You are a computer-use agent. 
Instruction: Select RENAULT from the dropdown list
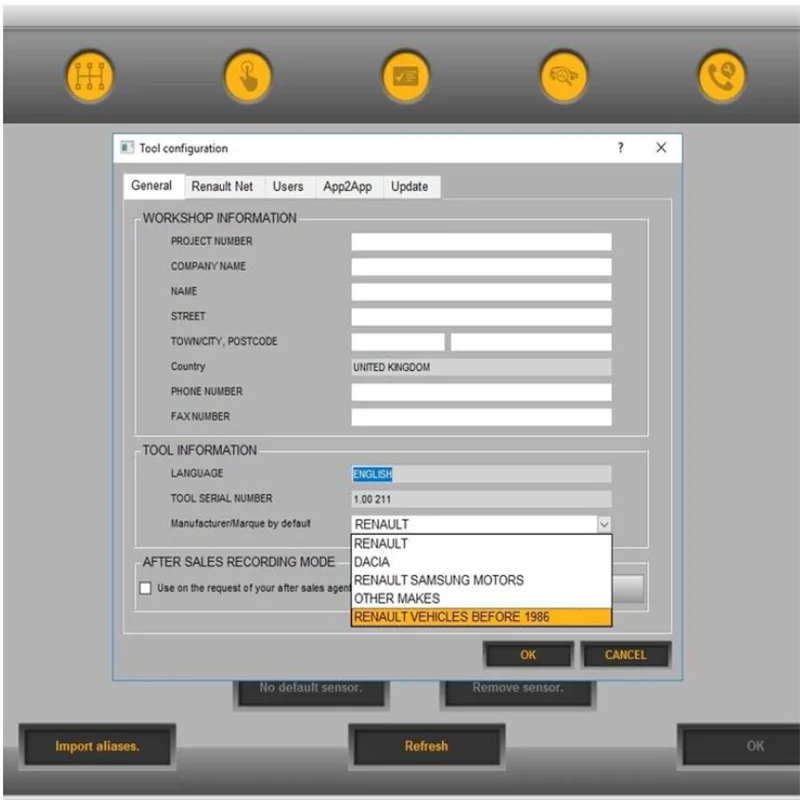pyautogui.click(x=481, y=544)
